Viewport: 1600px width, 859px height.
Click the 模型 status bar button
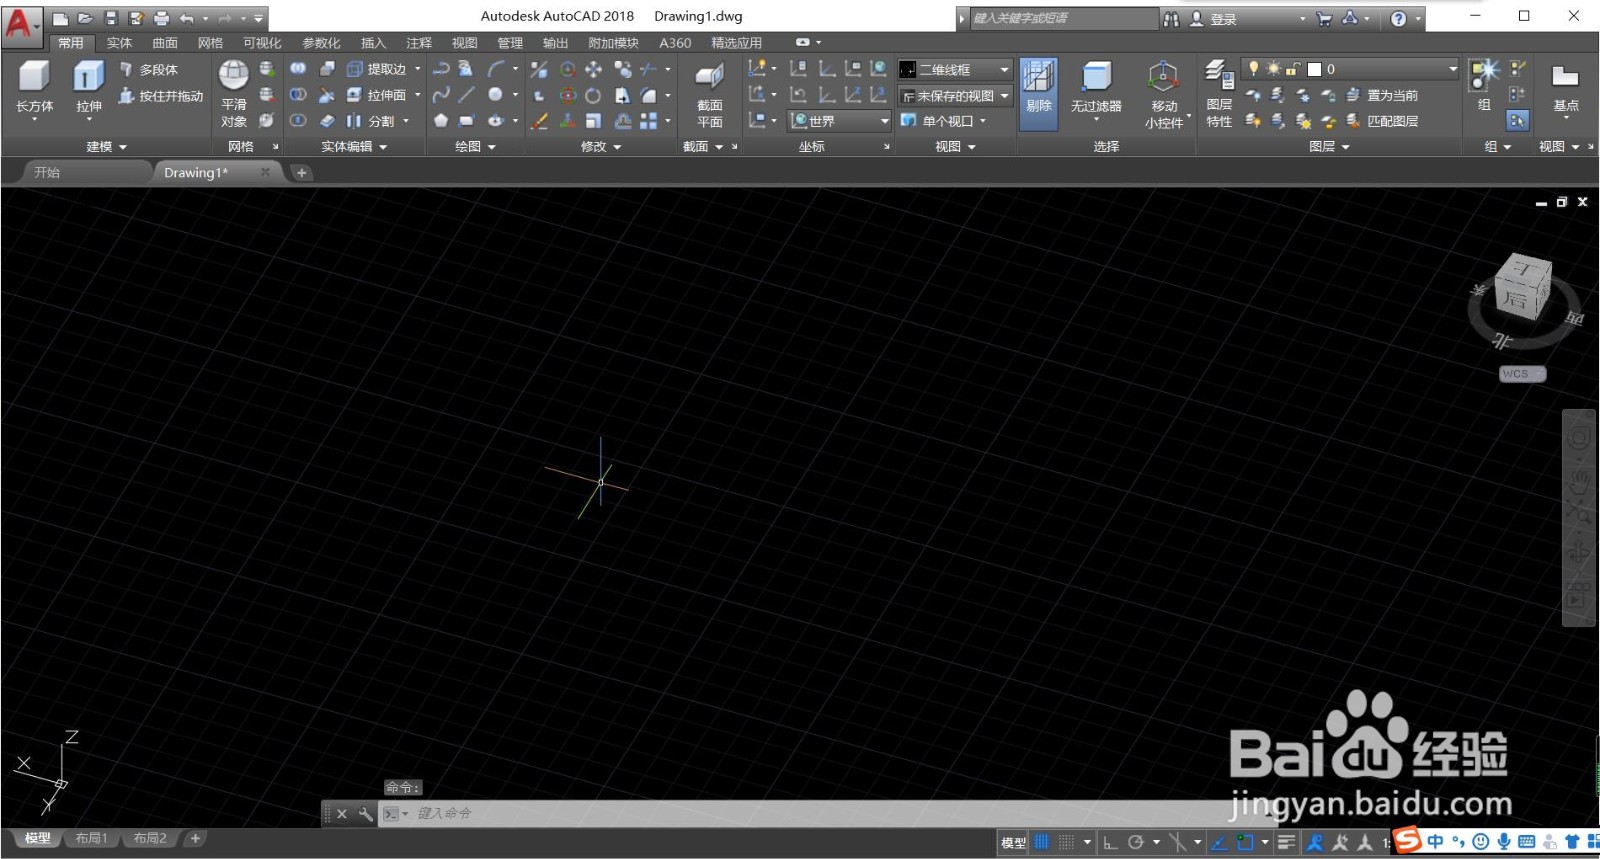[1013, 842]
